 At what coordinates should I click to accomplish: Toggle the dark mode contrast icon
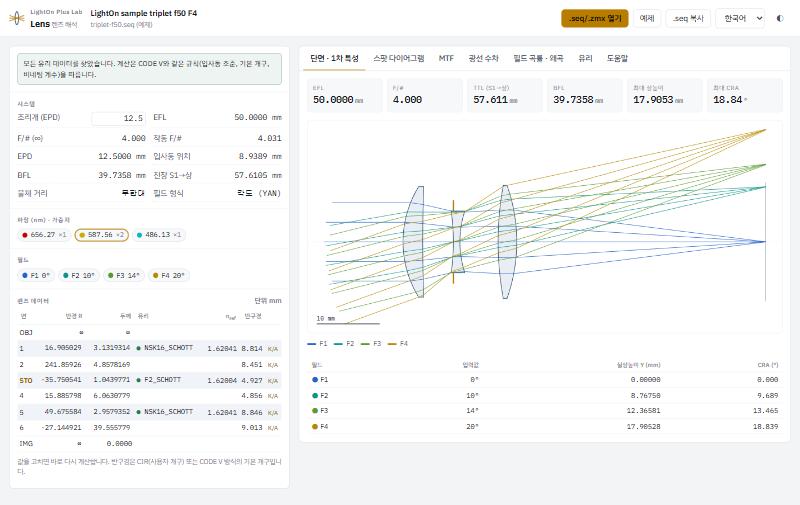(780, 18)
